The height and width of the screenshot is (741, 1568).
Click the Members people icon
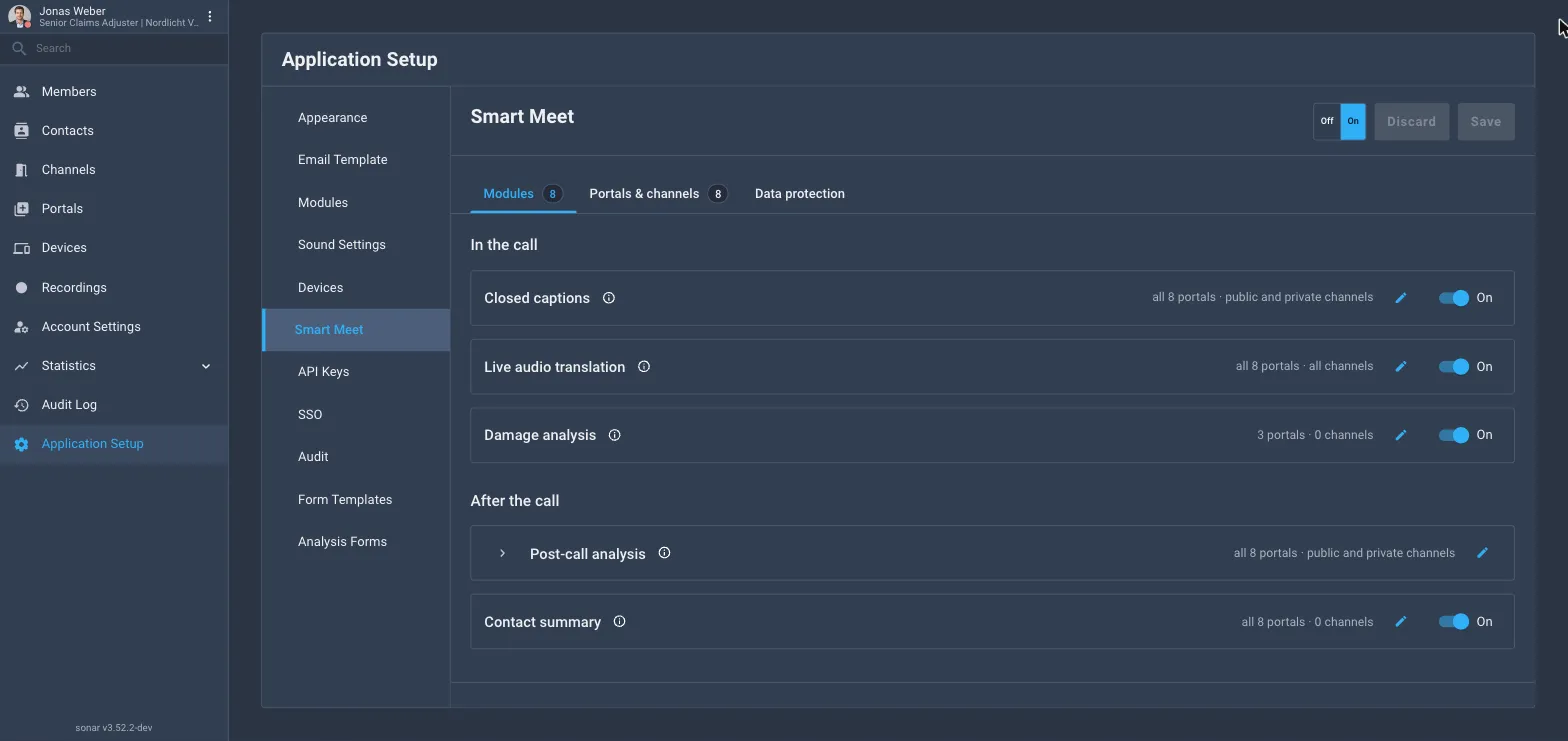click(x=21, y=92)
